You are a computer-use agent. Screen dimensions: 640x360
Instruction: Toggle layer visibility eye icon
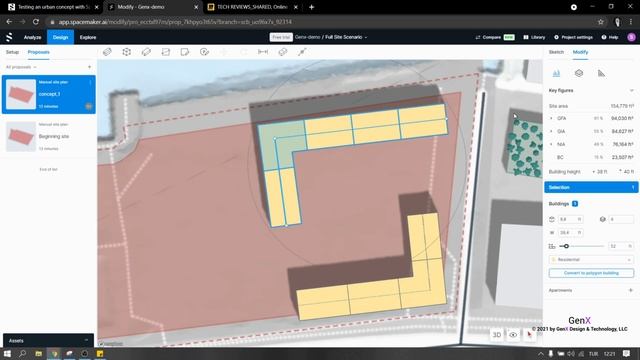(513, 335)
